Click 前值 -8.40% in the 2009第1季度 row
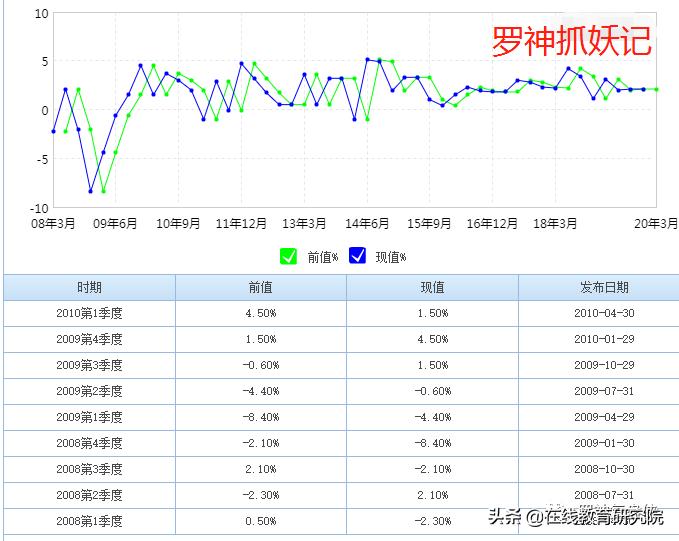679x541 pixels. 261,417
